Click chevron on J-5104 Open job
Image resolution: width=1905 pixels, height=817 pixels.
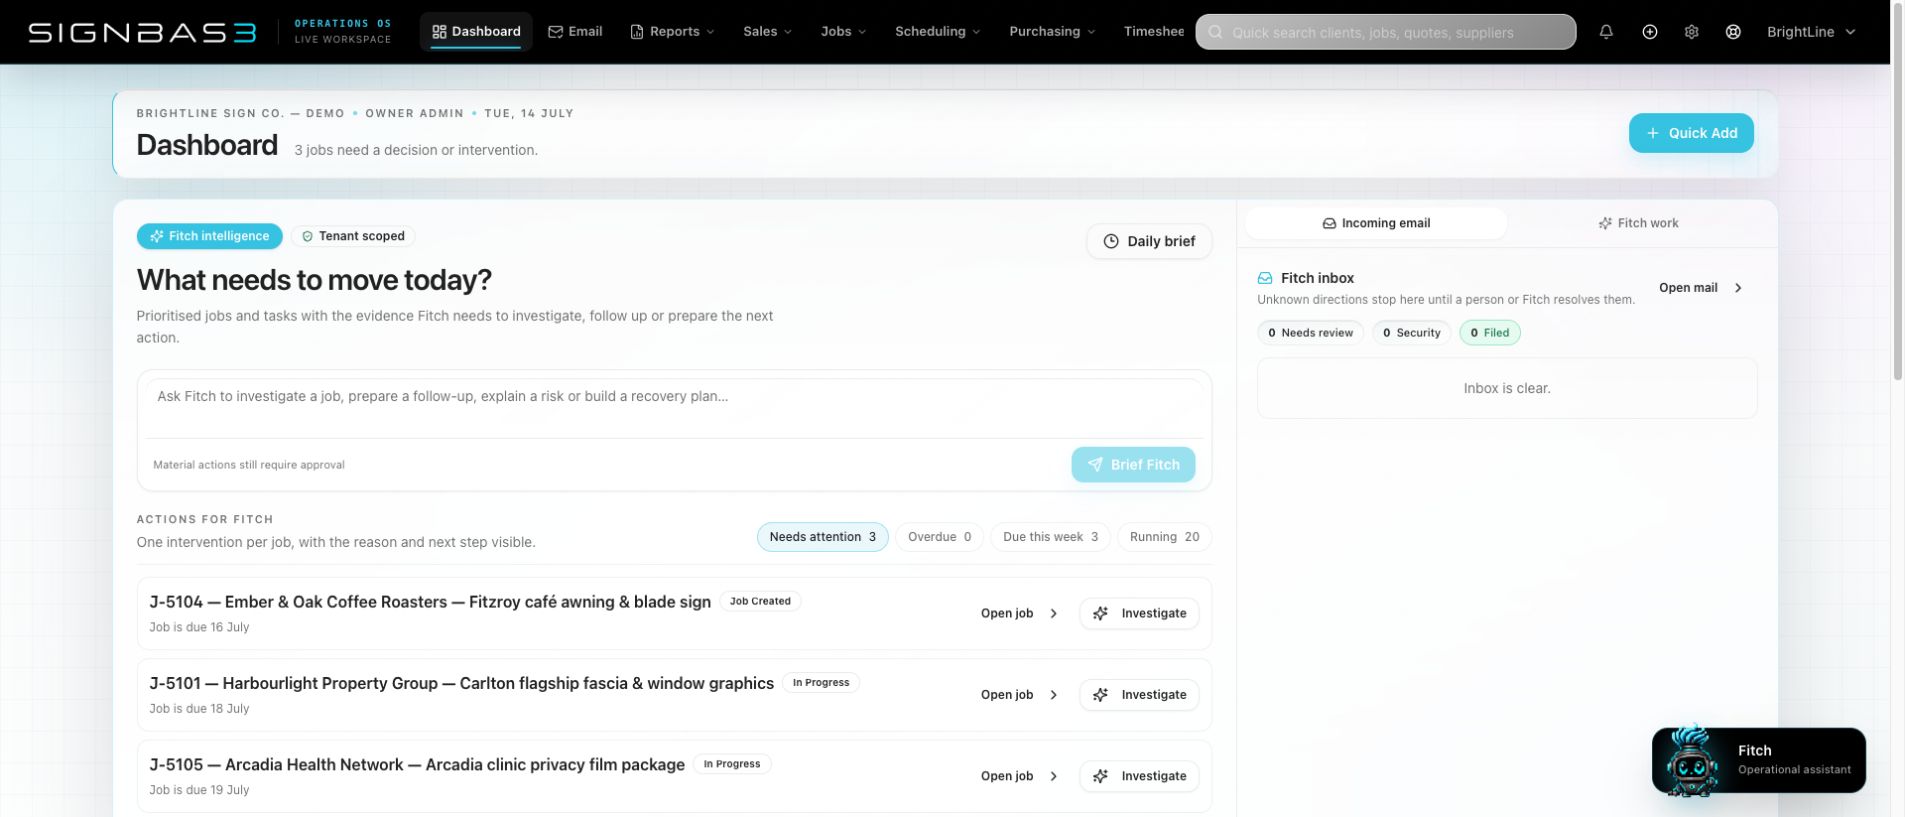(1053, 613)
